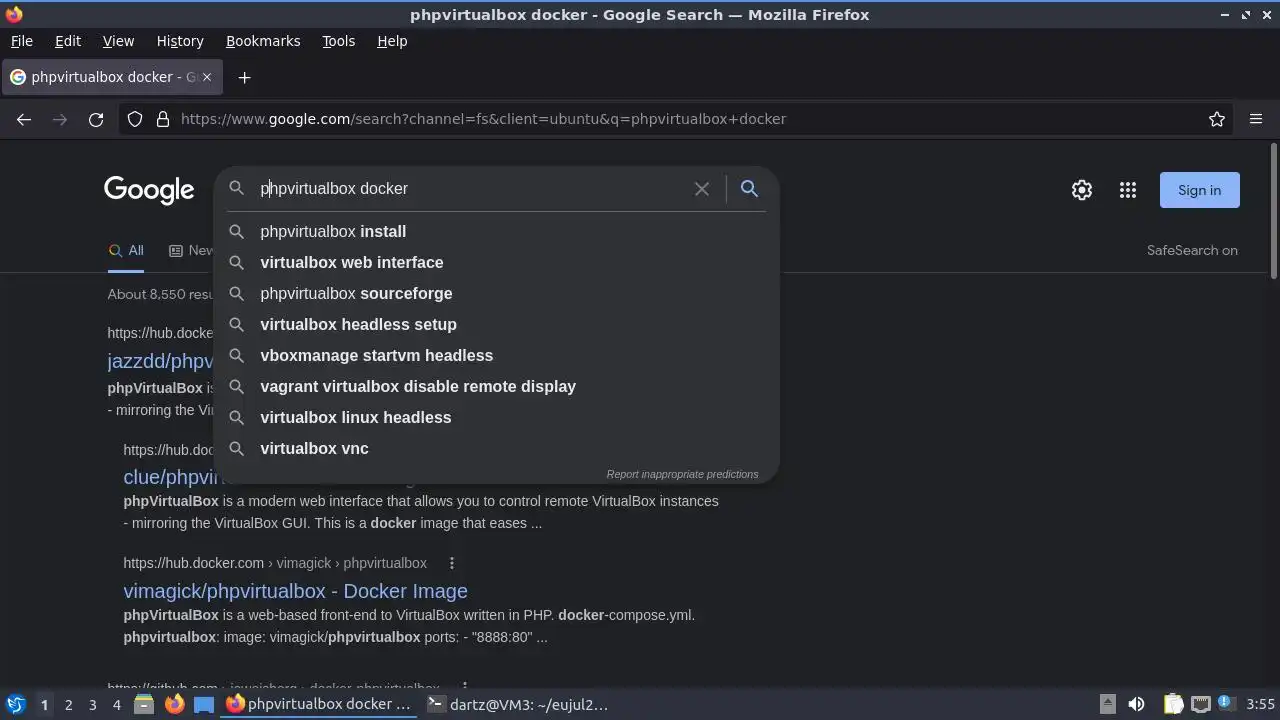Choose suggestion phpvirtualbox install

pos(496,231)
